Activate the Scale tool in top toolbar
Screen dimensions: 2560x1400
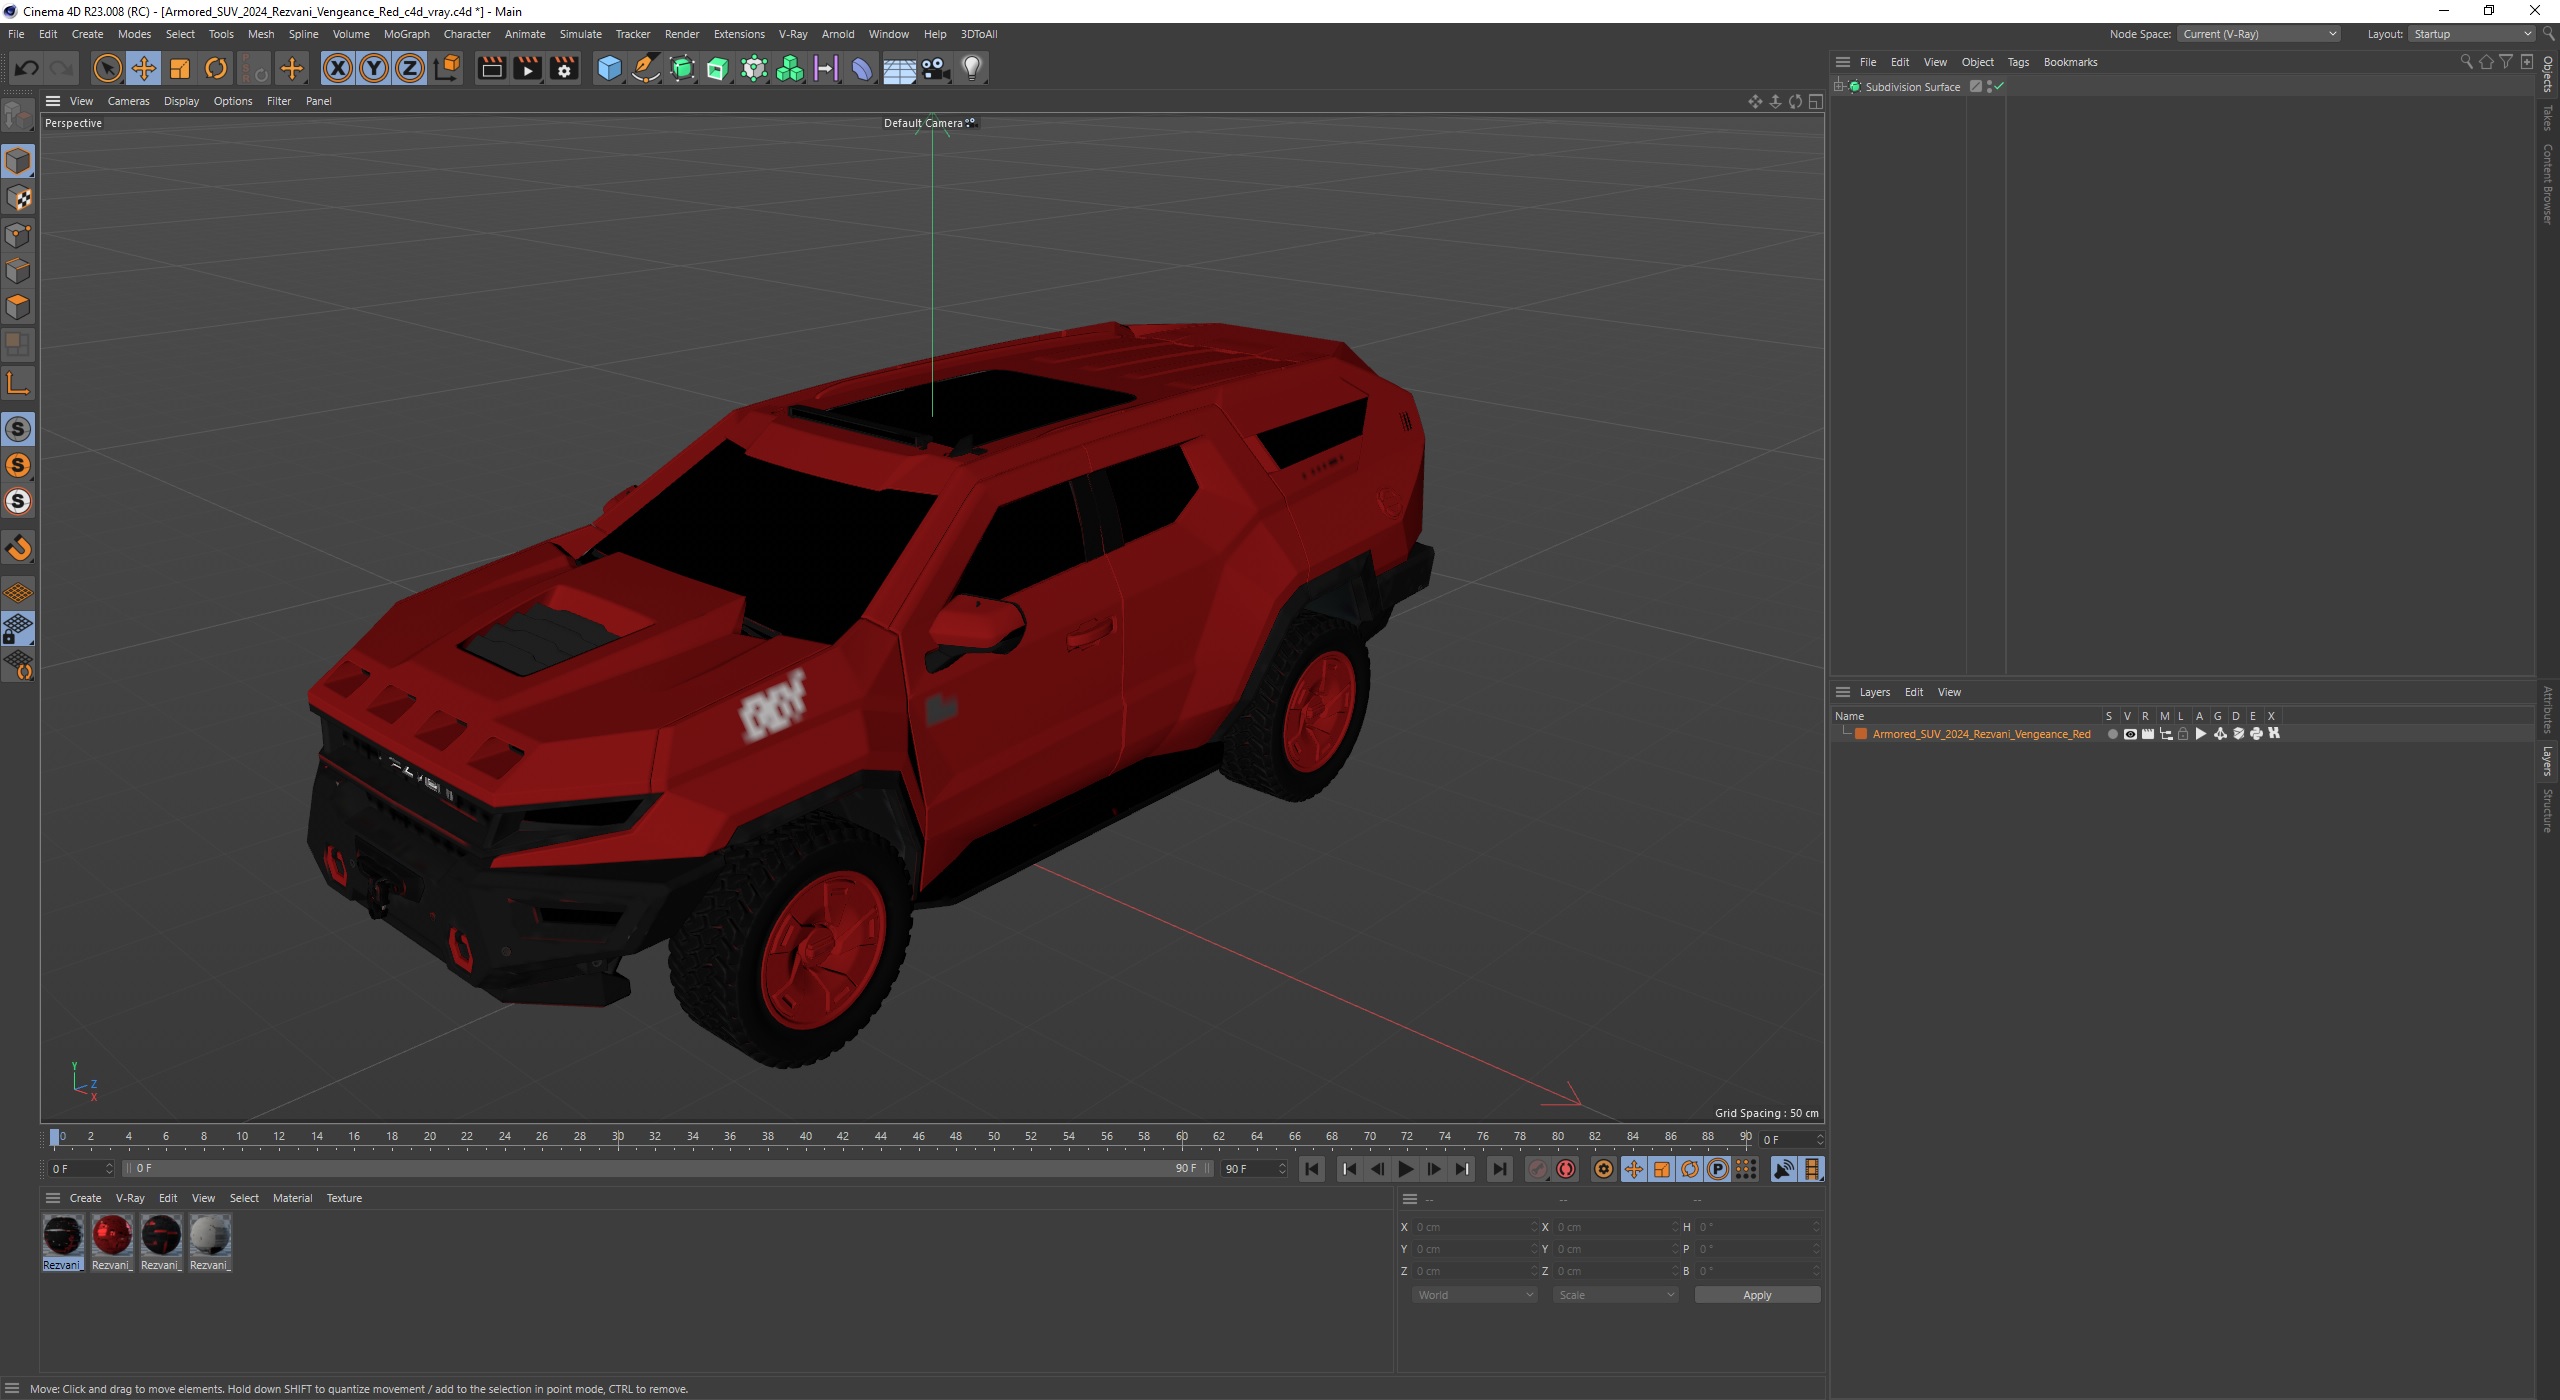point(180,68)
